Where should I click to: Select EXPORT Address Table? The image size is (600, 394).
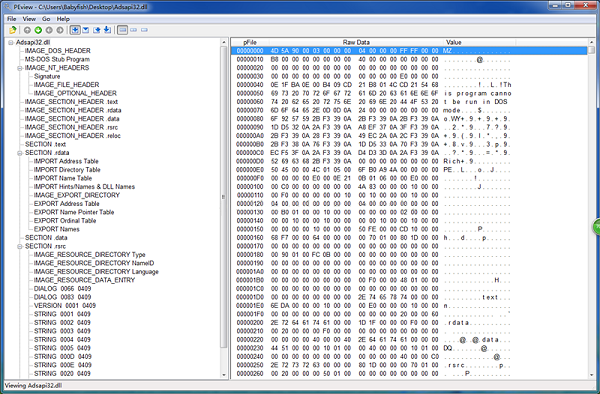coord(66,204)
